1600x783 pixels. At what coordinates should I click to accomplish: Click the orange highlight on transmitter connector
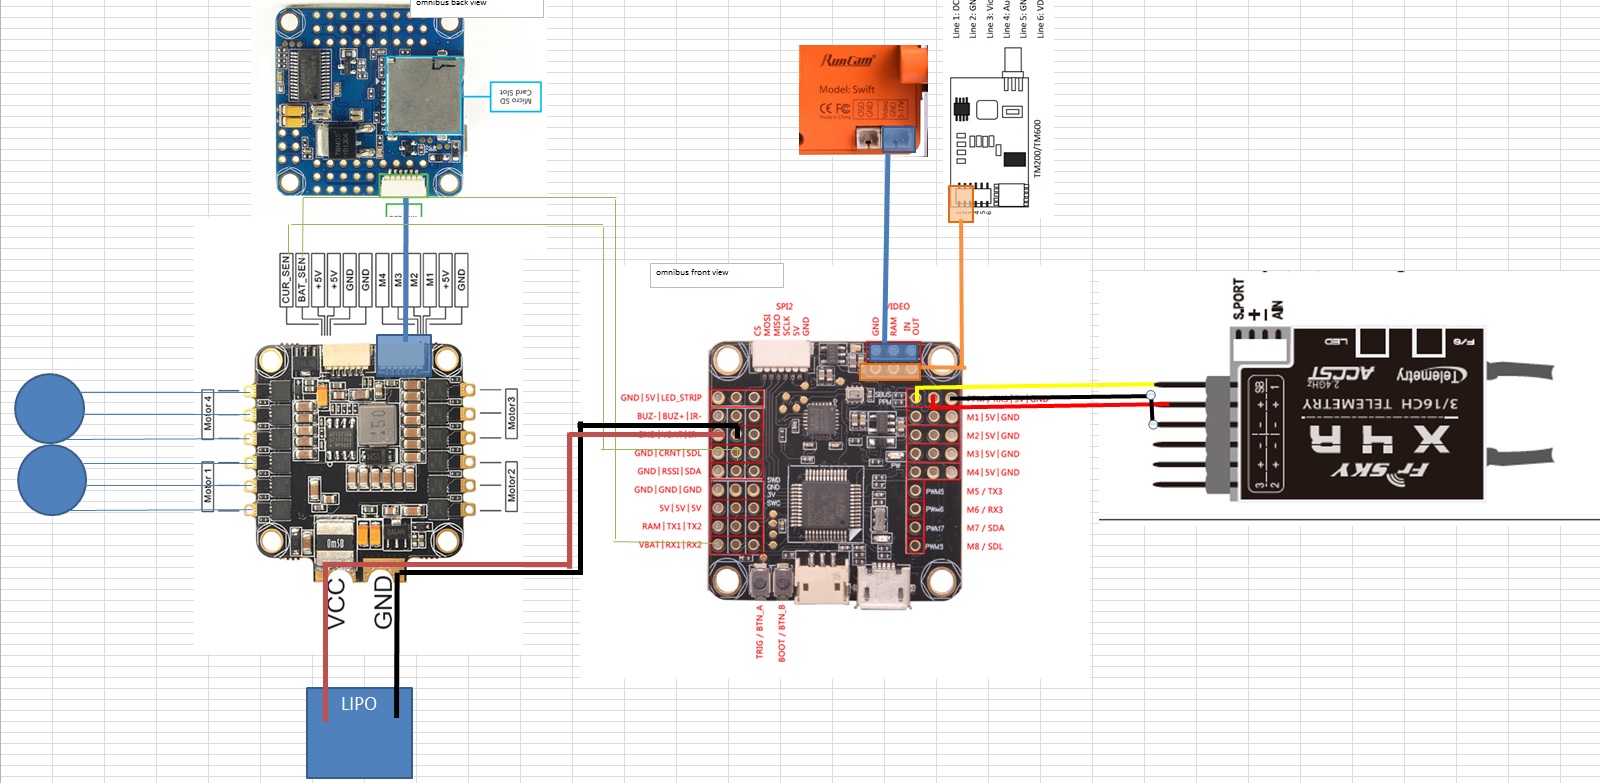(x=960, y=204)
